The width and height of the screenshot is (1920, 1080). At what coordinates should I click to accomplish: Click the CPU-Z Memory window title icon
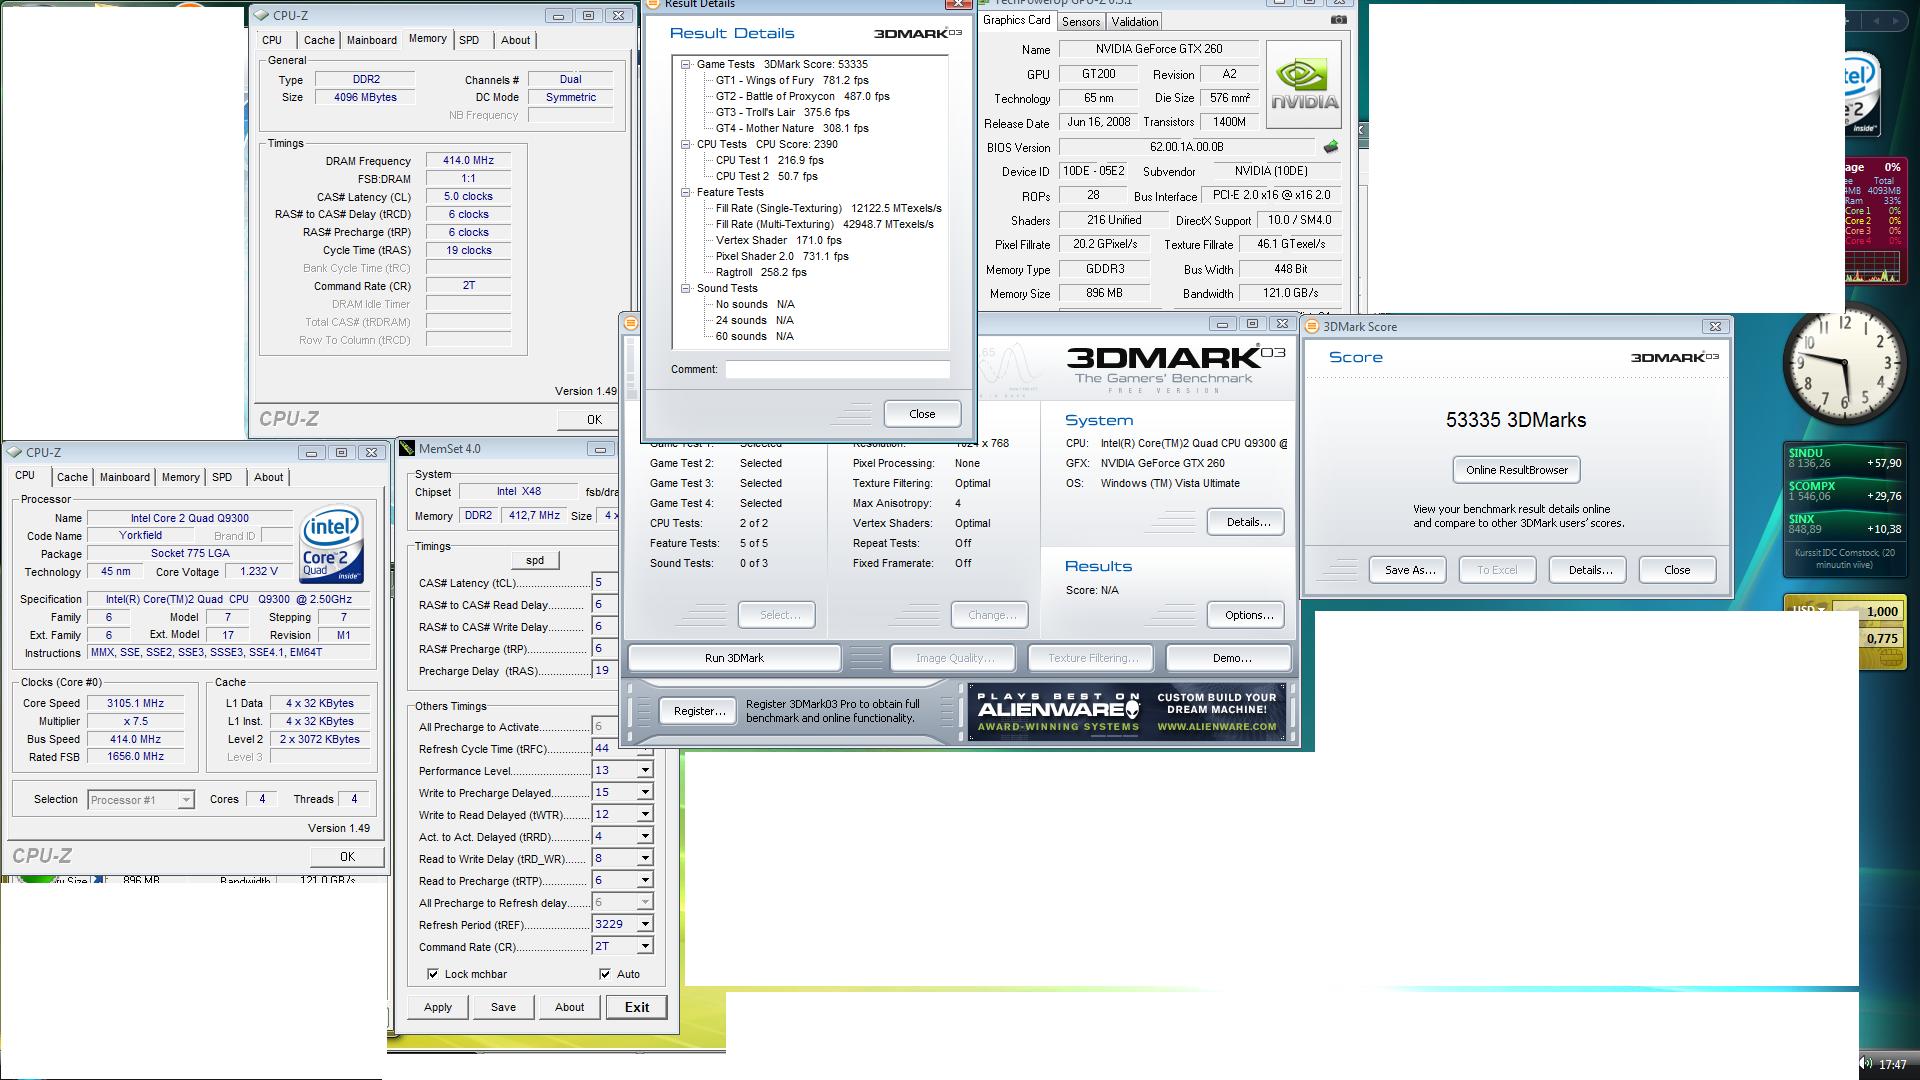tap(261, 15)
